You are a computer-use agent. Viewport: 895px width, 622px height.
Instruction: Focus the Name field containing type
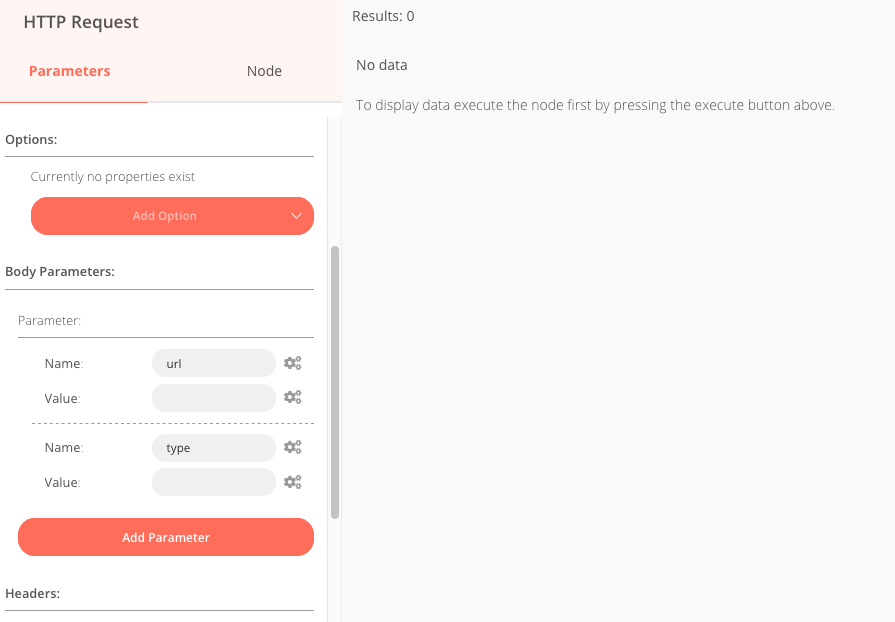[214, 447]
